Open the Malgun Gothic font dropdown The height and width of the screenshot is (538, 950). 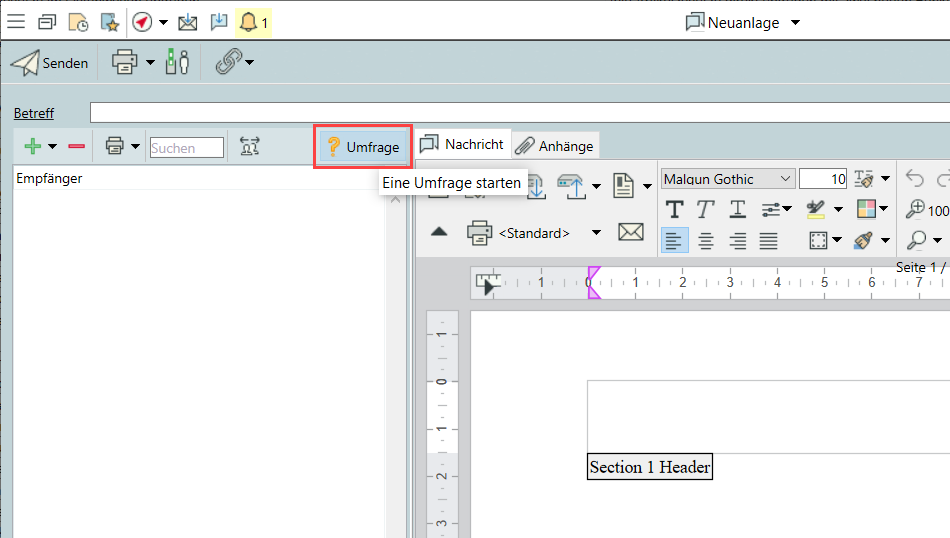pos(785,179)
